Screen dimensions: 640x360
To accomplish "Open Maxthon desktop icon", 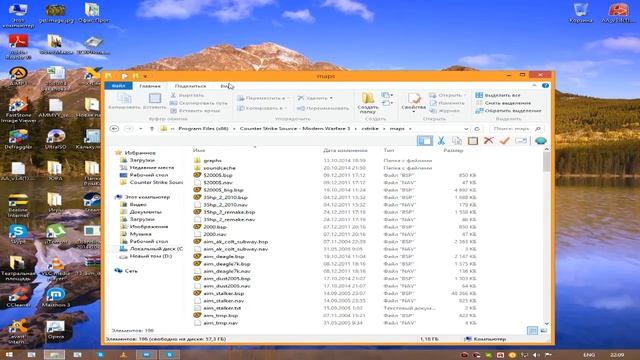I will pyautogui.click(x=56, y=297).
